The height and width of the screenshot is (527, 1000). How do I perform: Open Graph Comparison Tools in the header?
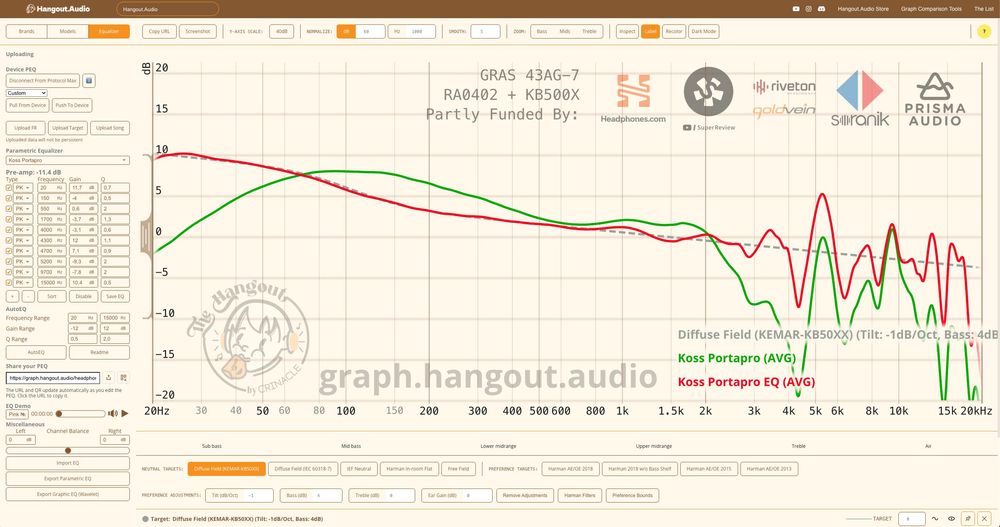[x=931, y=9]
